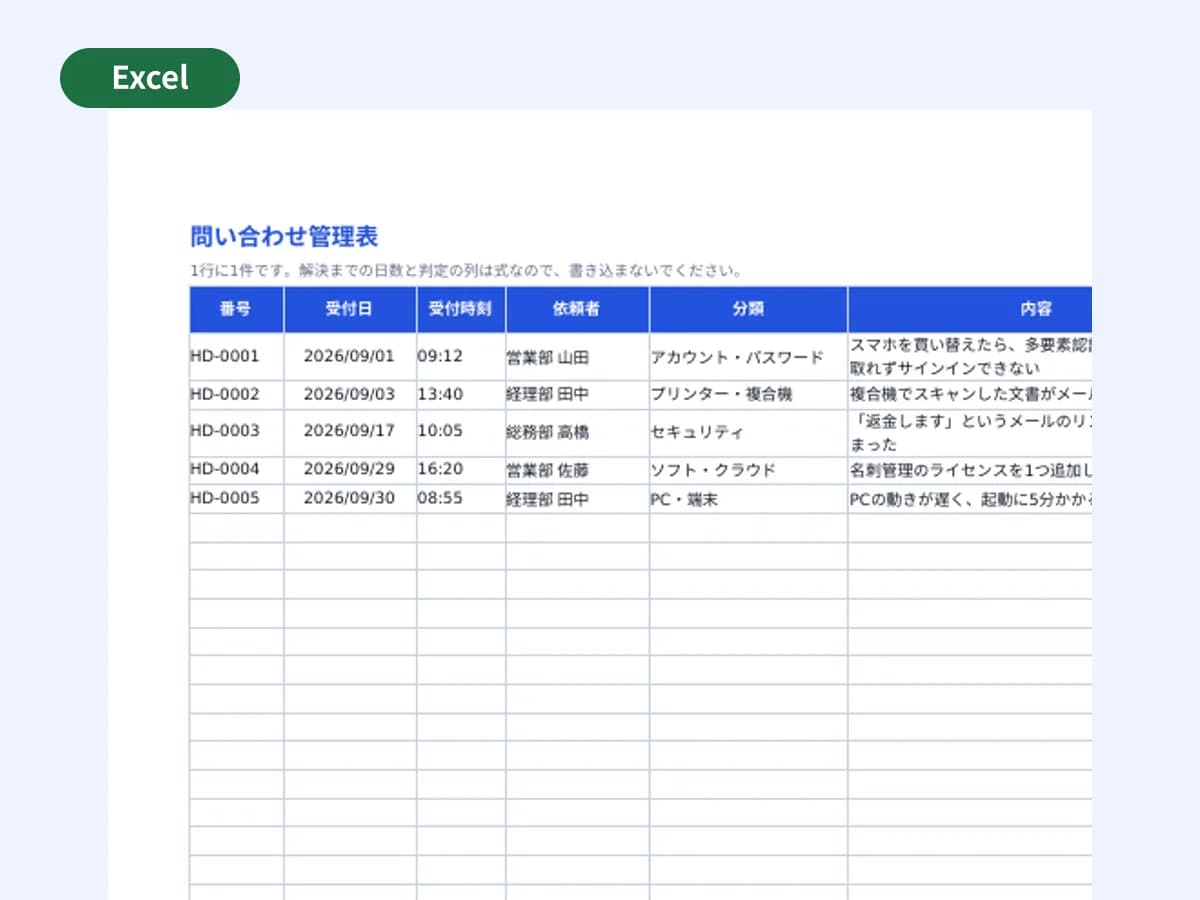The width and height of the screenshot is (1200, 900).
Task: Select date cell 2026/09/29
Action: [x=350, y=470]
